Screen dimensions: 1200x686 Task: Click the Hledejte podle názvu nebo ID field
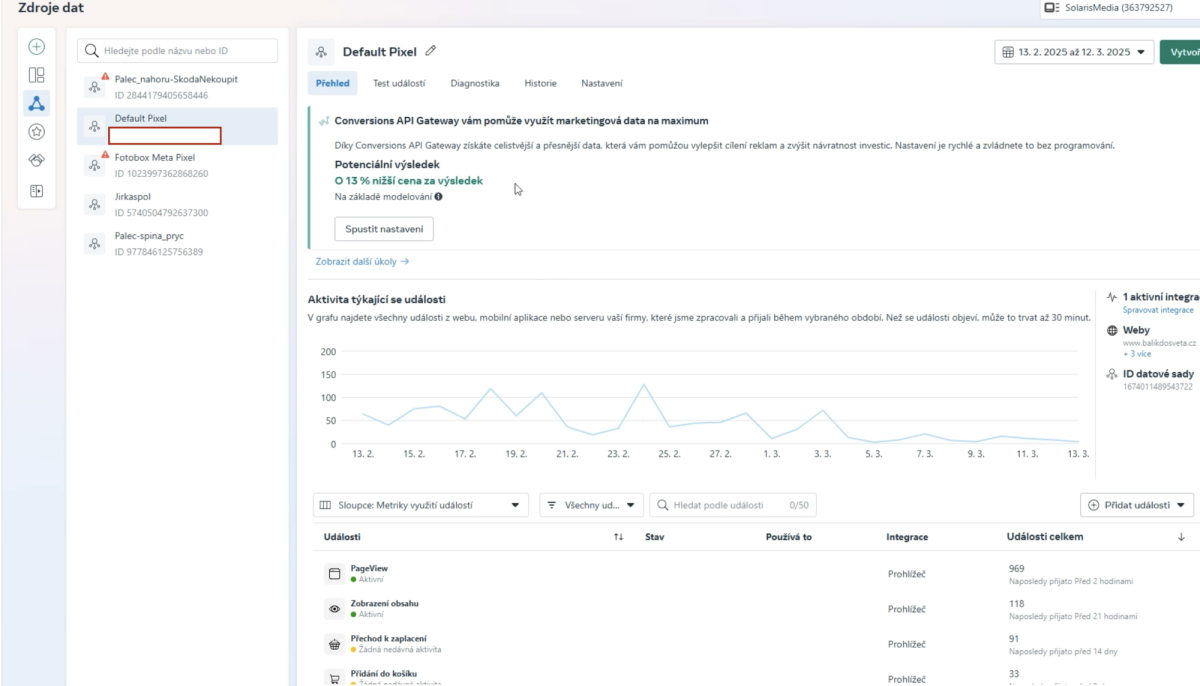click(x=178, y=50)
